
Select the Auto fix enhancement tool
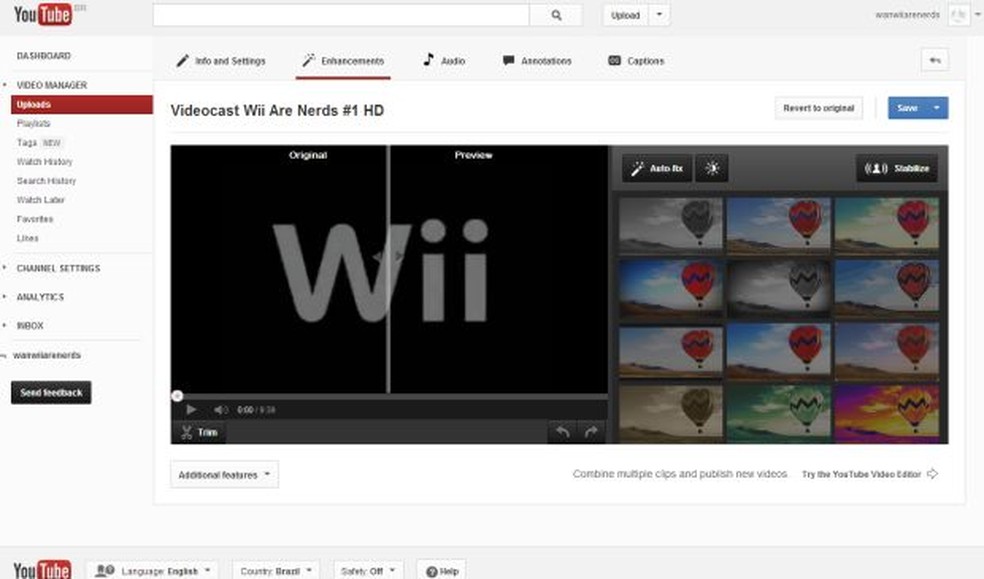(656, 168)
